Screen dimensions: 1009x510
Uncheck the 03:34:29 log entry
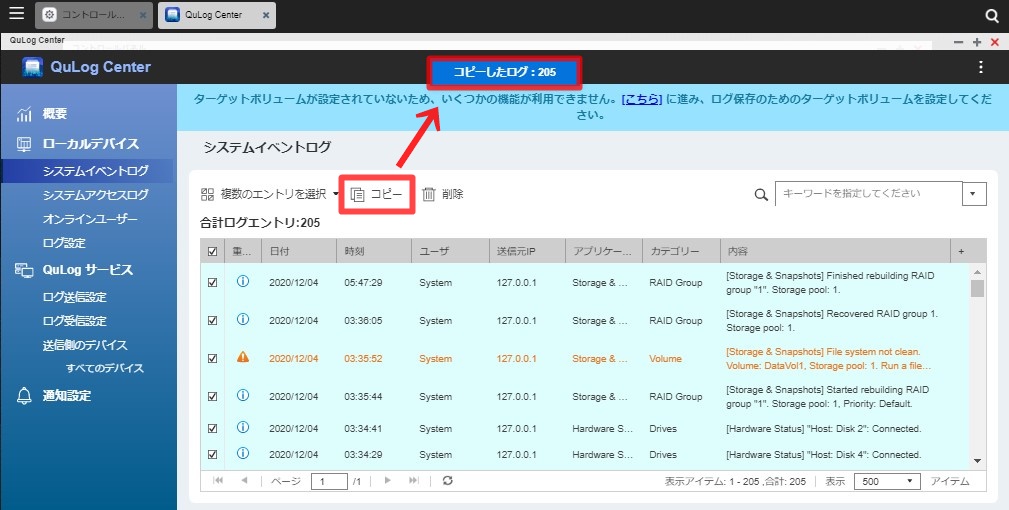point(212,455)
